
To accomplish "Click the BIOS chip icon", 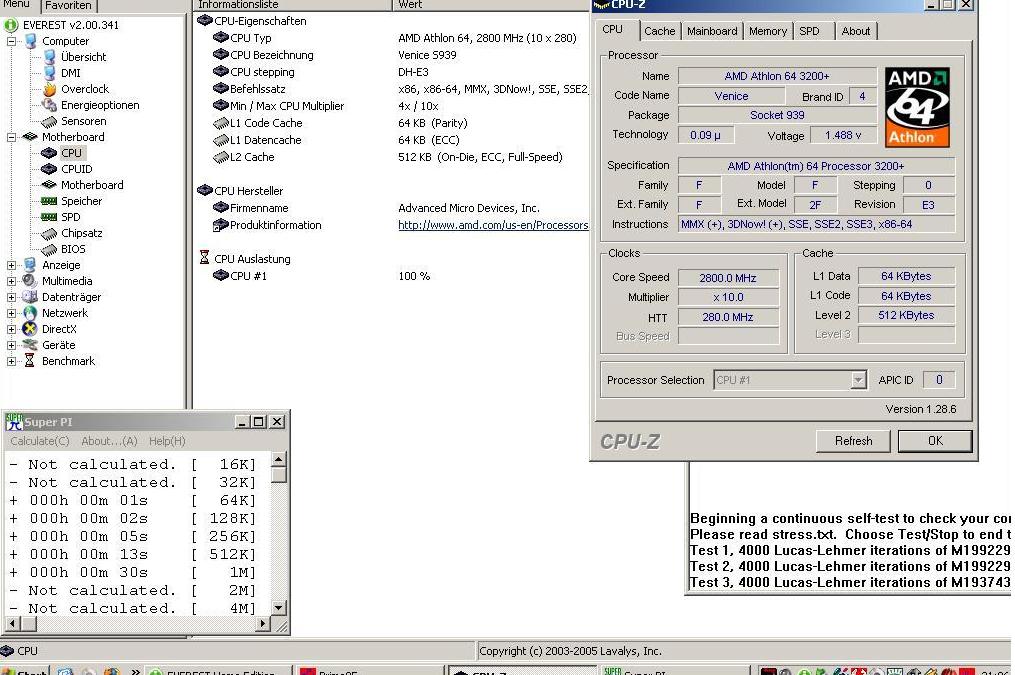I will (x=49, y=249).
